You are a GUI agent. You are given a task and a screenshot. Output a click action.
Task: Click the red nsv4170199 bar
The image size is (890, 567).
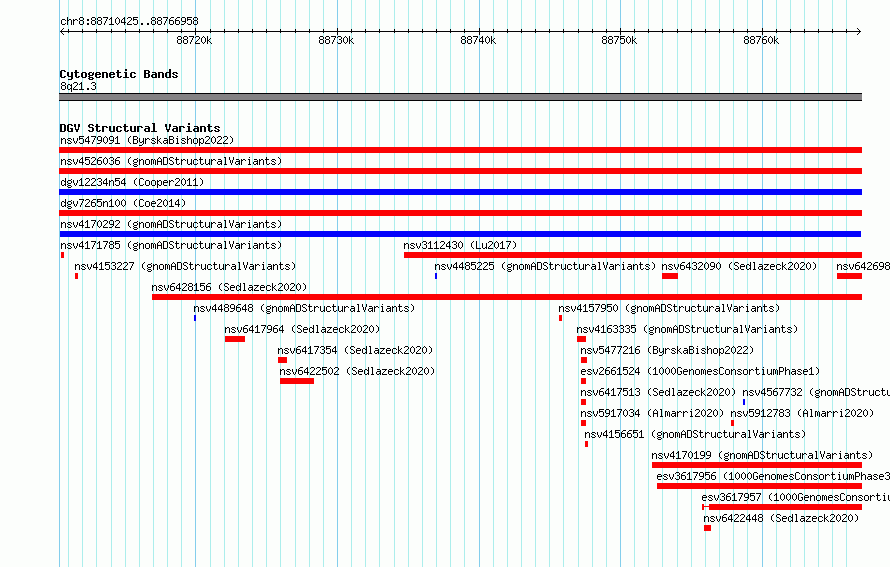(x=757, y=465)
